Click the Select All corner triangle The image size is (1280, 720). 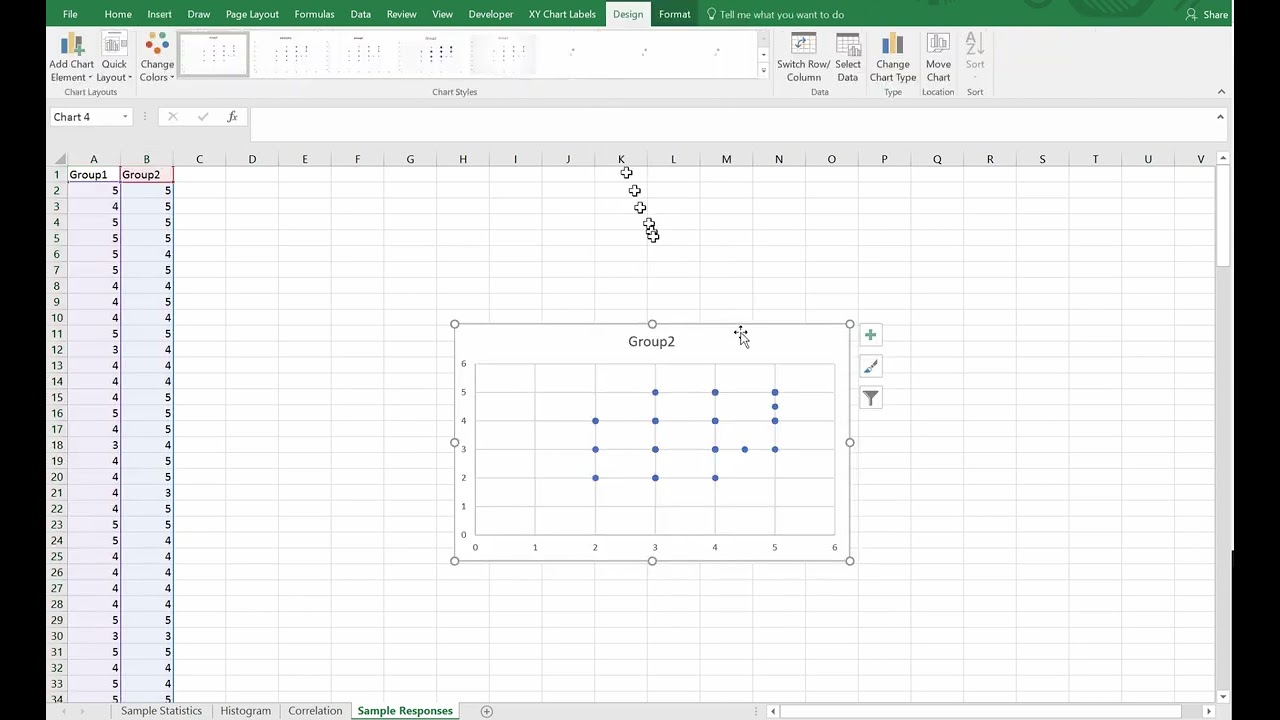click(59, 159)
